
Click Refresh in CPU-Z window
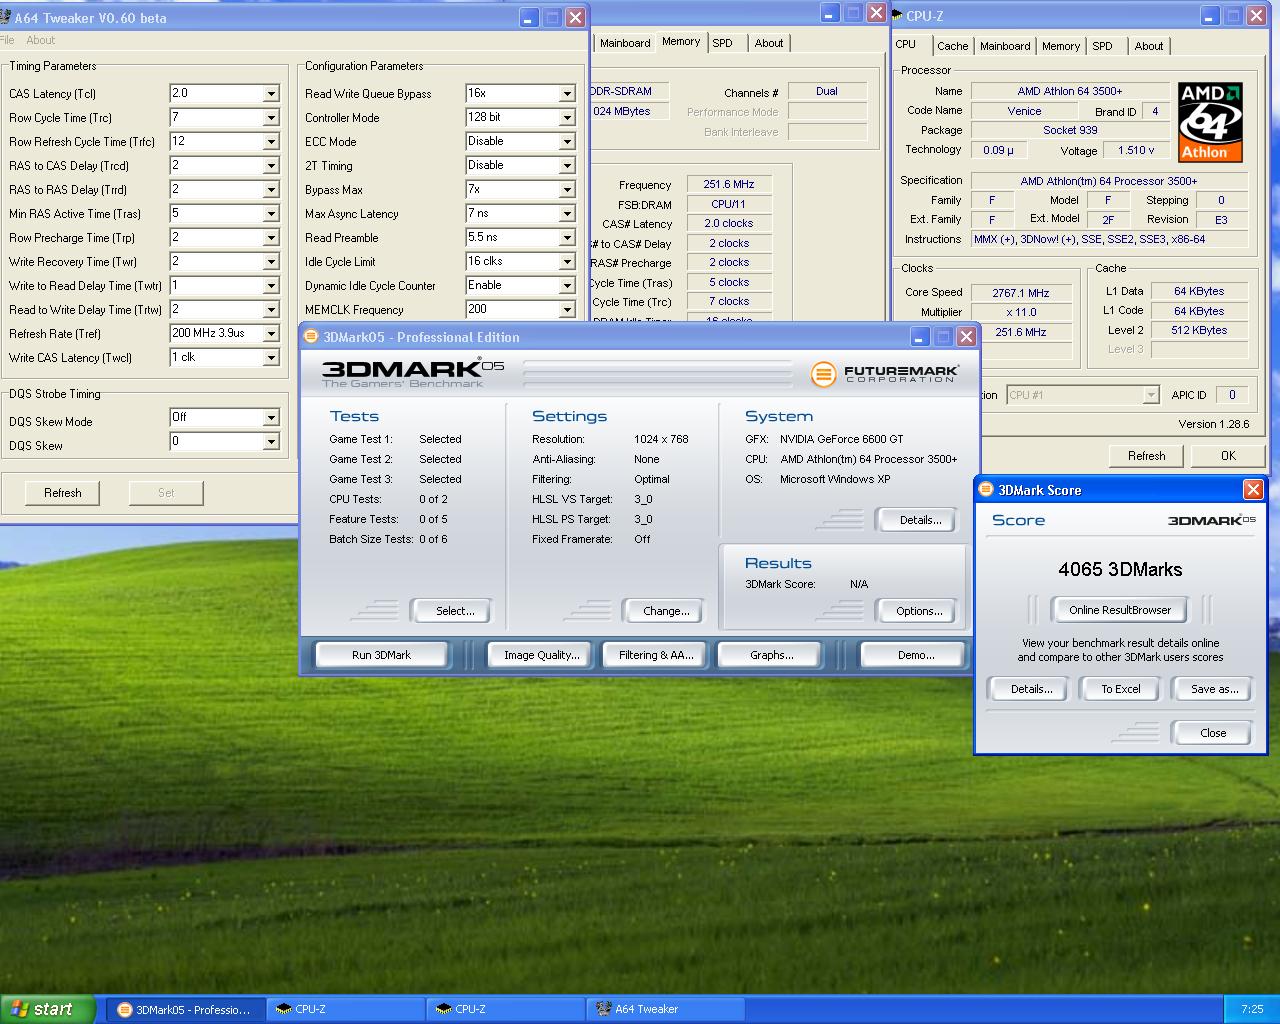1146,456
